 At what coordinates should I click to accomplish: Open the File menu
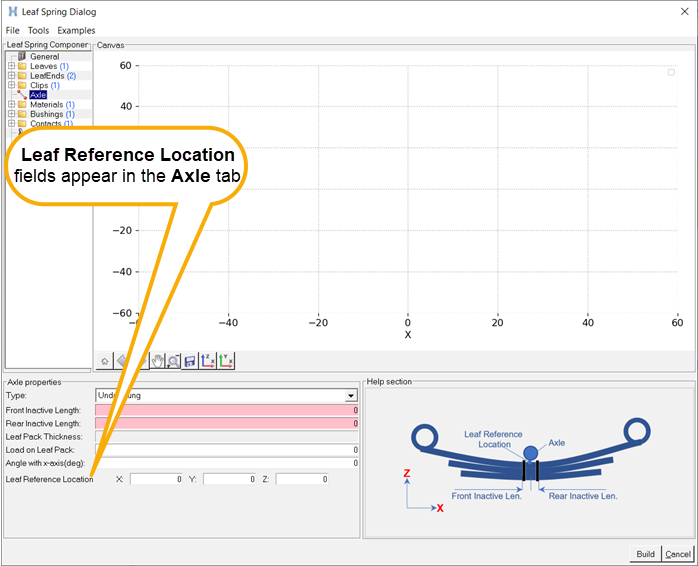point(13,31)
